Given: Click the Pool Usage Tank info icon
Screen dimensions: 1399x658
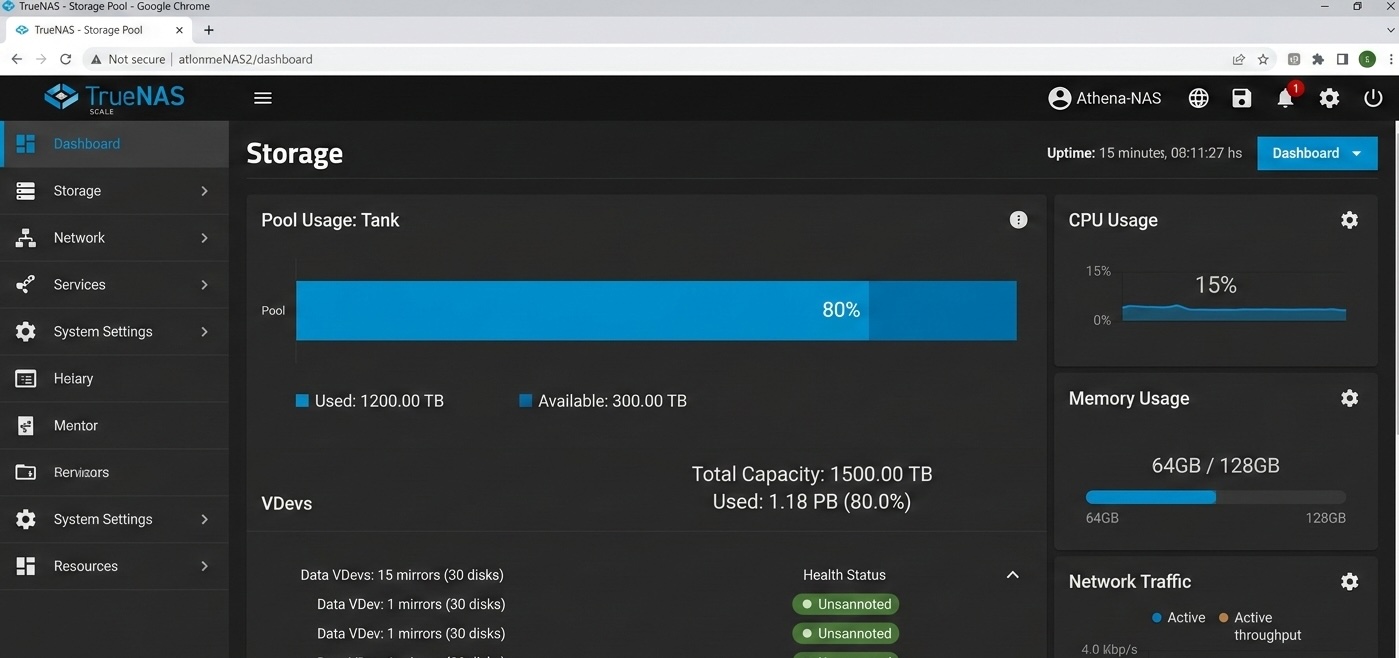Looking at the screenshot, I should tap(1018, 219).
